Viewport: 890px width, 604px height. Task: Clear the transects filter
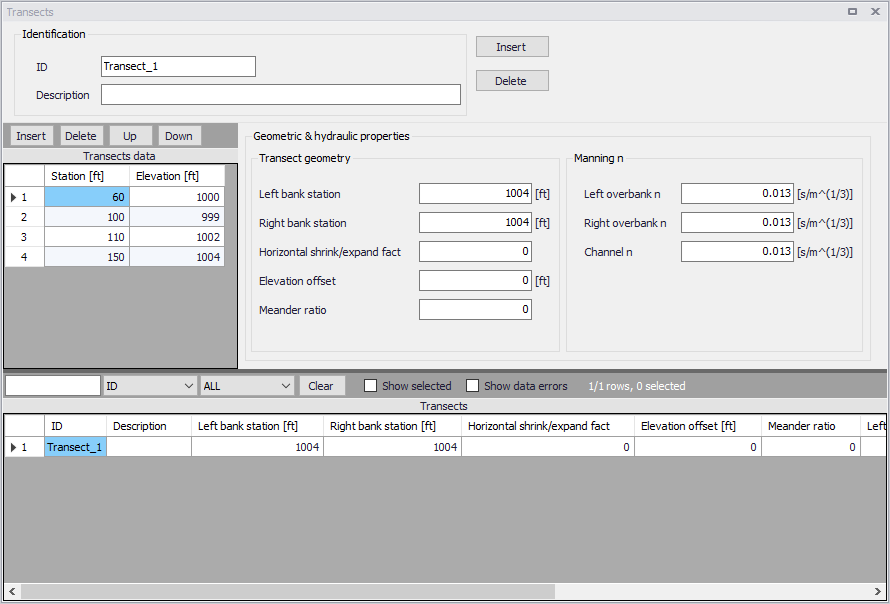click(x=322, y=386)
